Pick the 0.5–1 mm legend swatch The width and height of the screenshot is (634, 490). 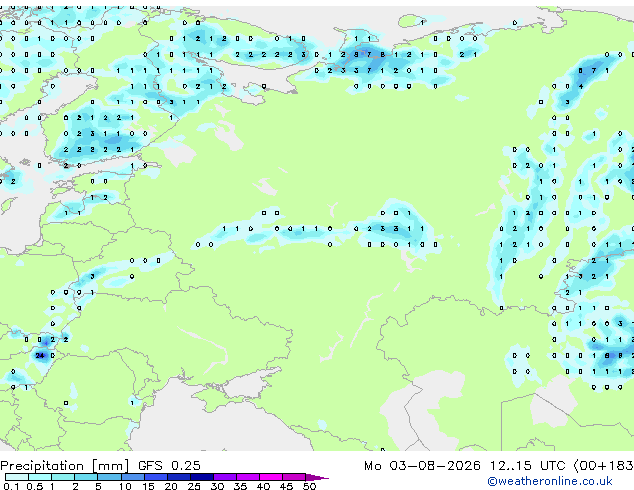coord(40,477)
